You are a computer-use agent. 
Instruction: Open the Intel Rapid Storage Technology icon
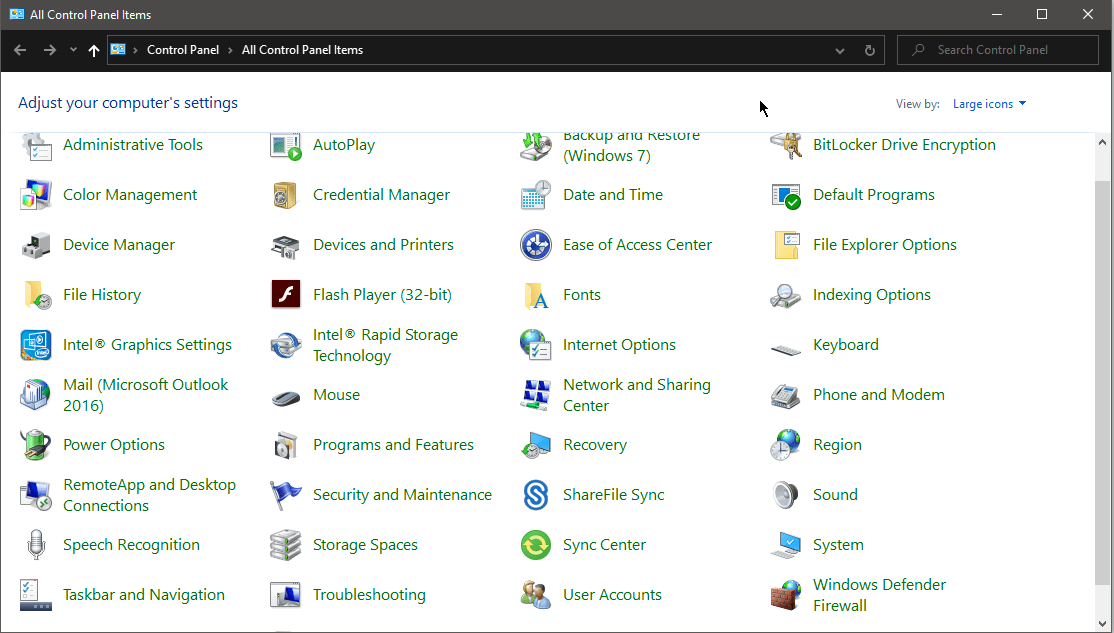click(286, 345)
